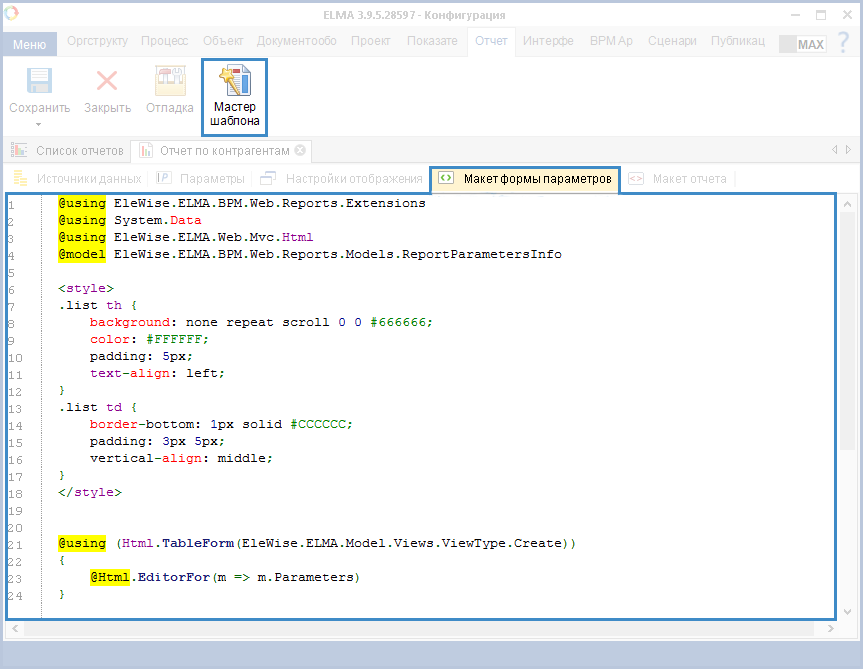
Task: Switch to the BPM Ap ribbon tab
Action: point(611,41)
